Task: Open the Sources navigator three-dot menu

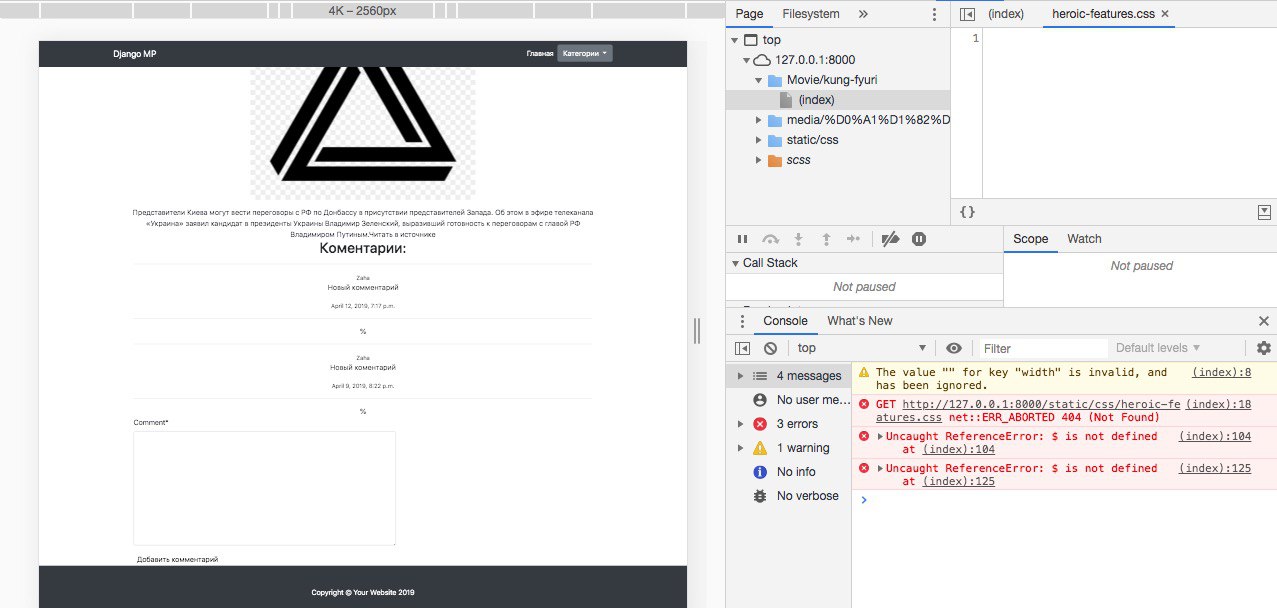Action: (x=934, y=14)
